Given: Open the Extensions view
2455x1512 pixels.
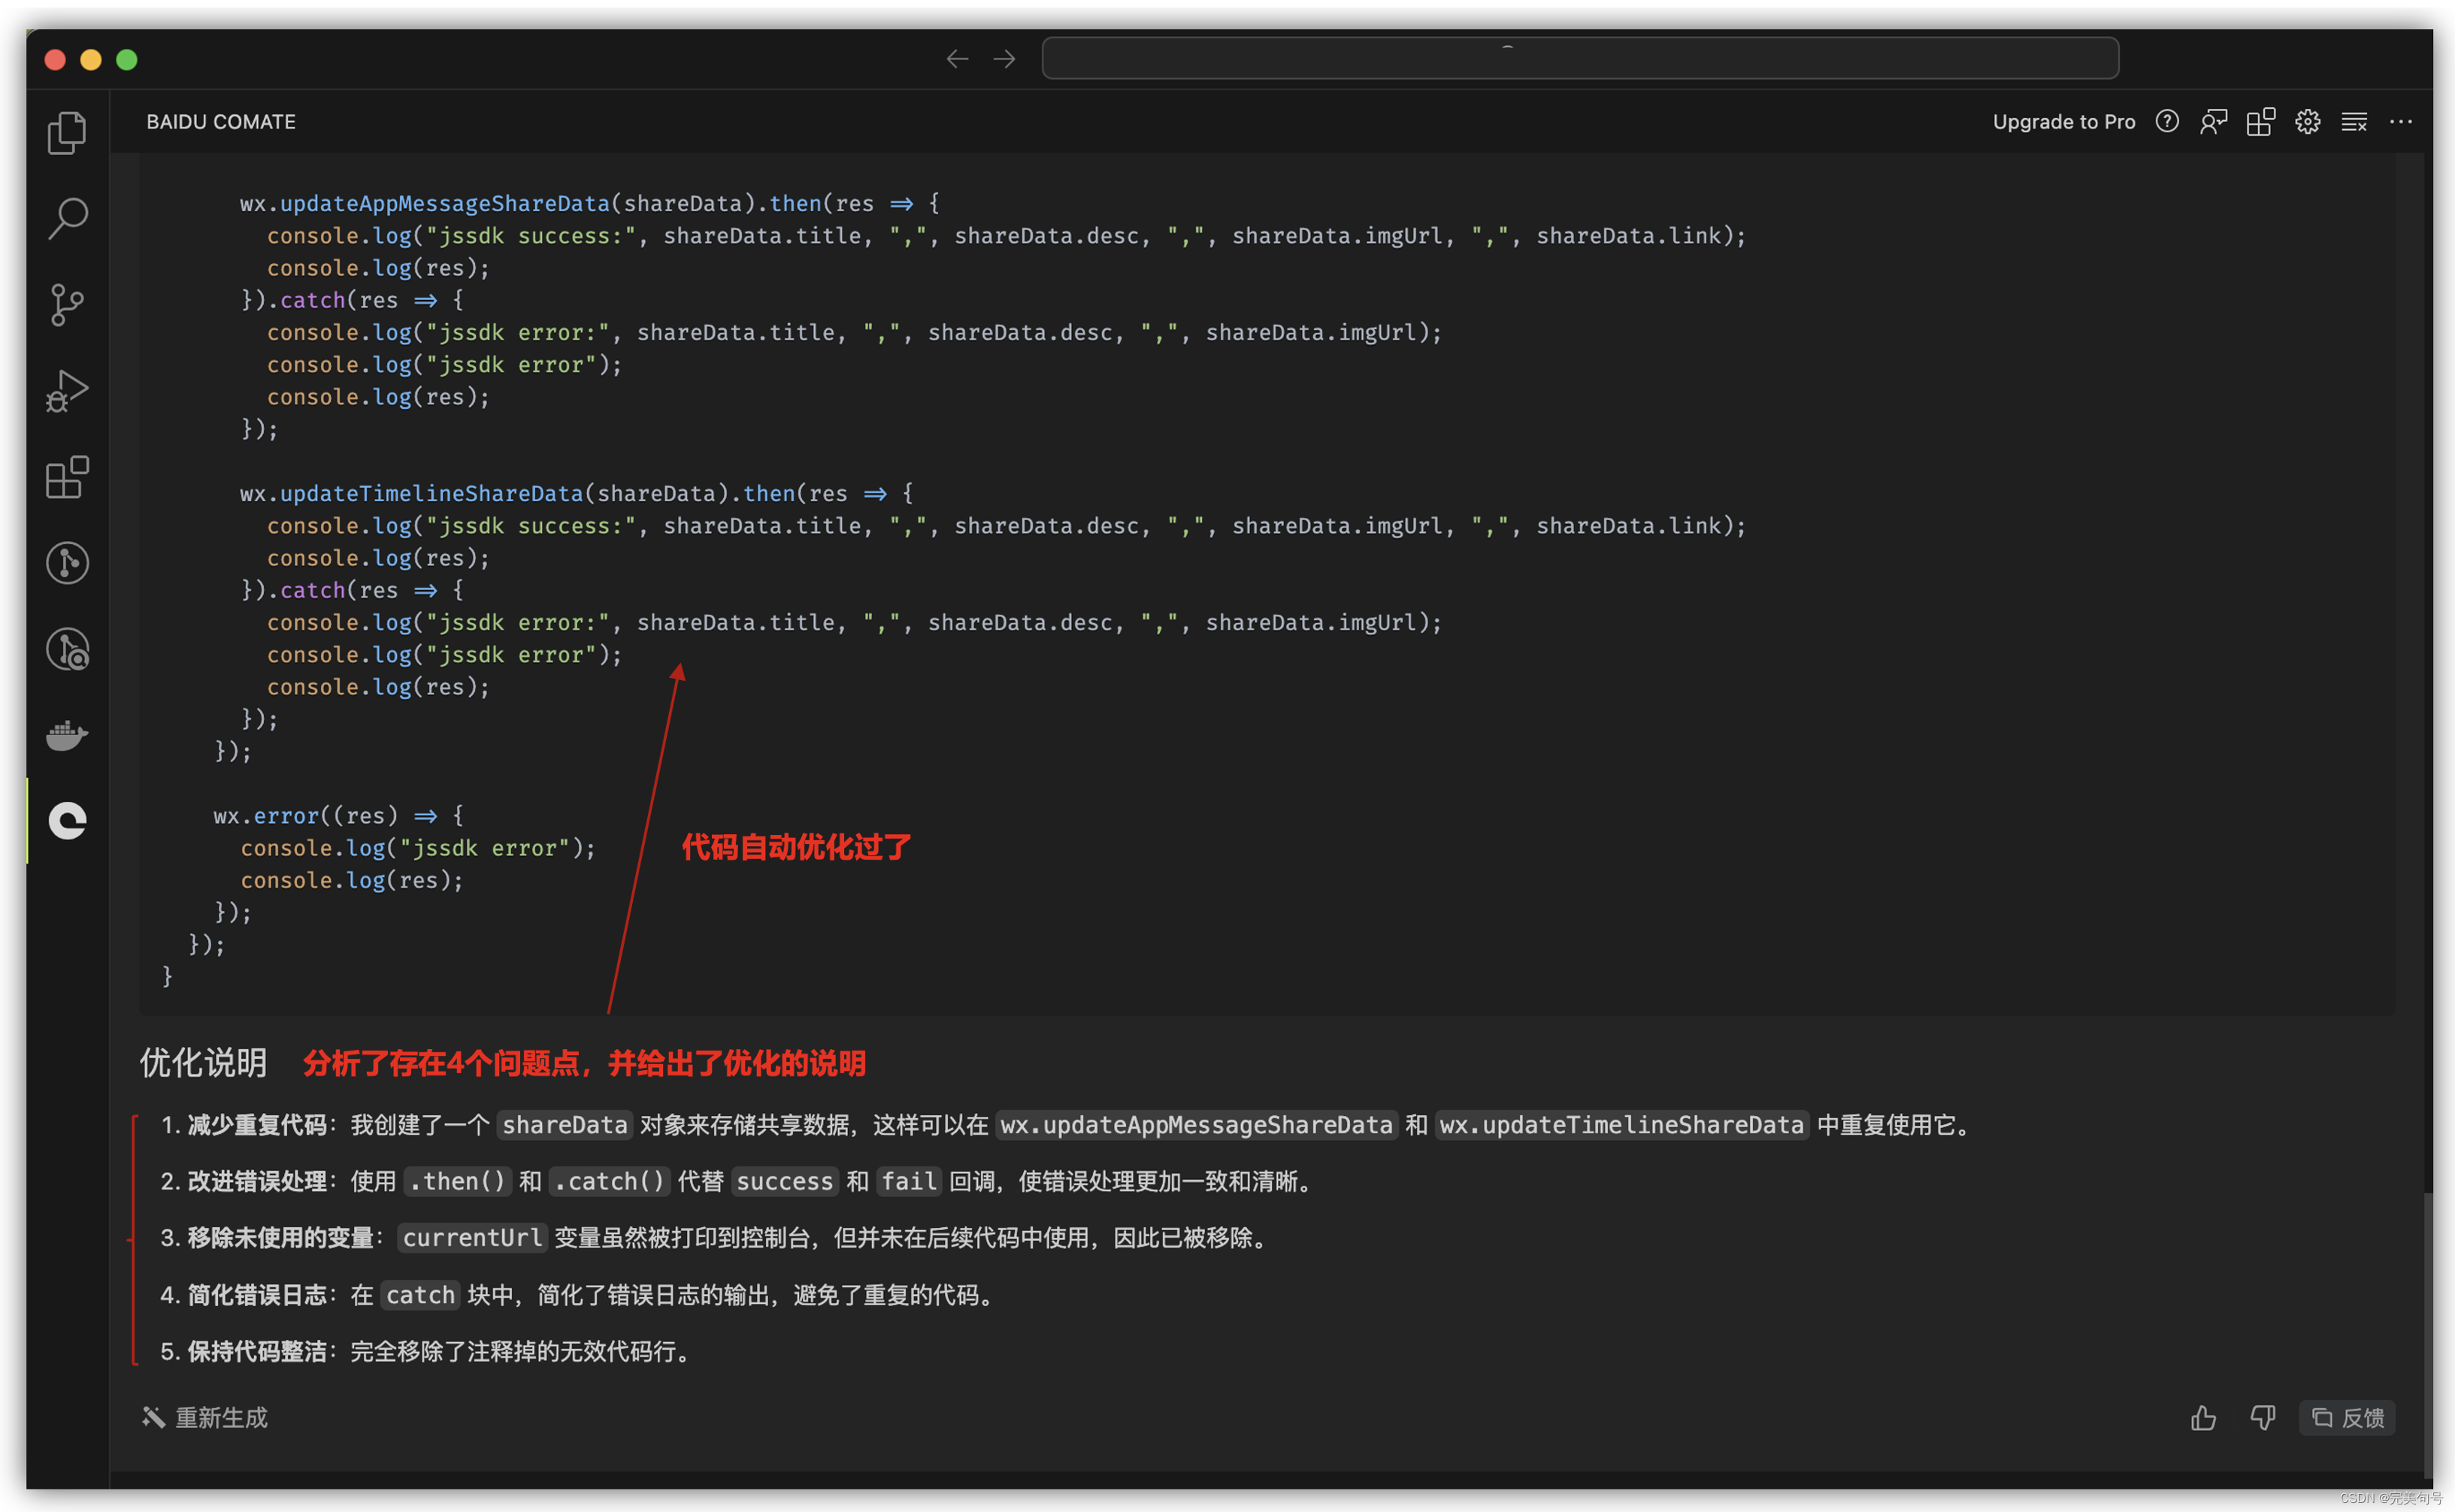Looking at the screenshot, I should (67, 477).
